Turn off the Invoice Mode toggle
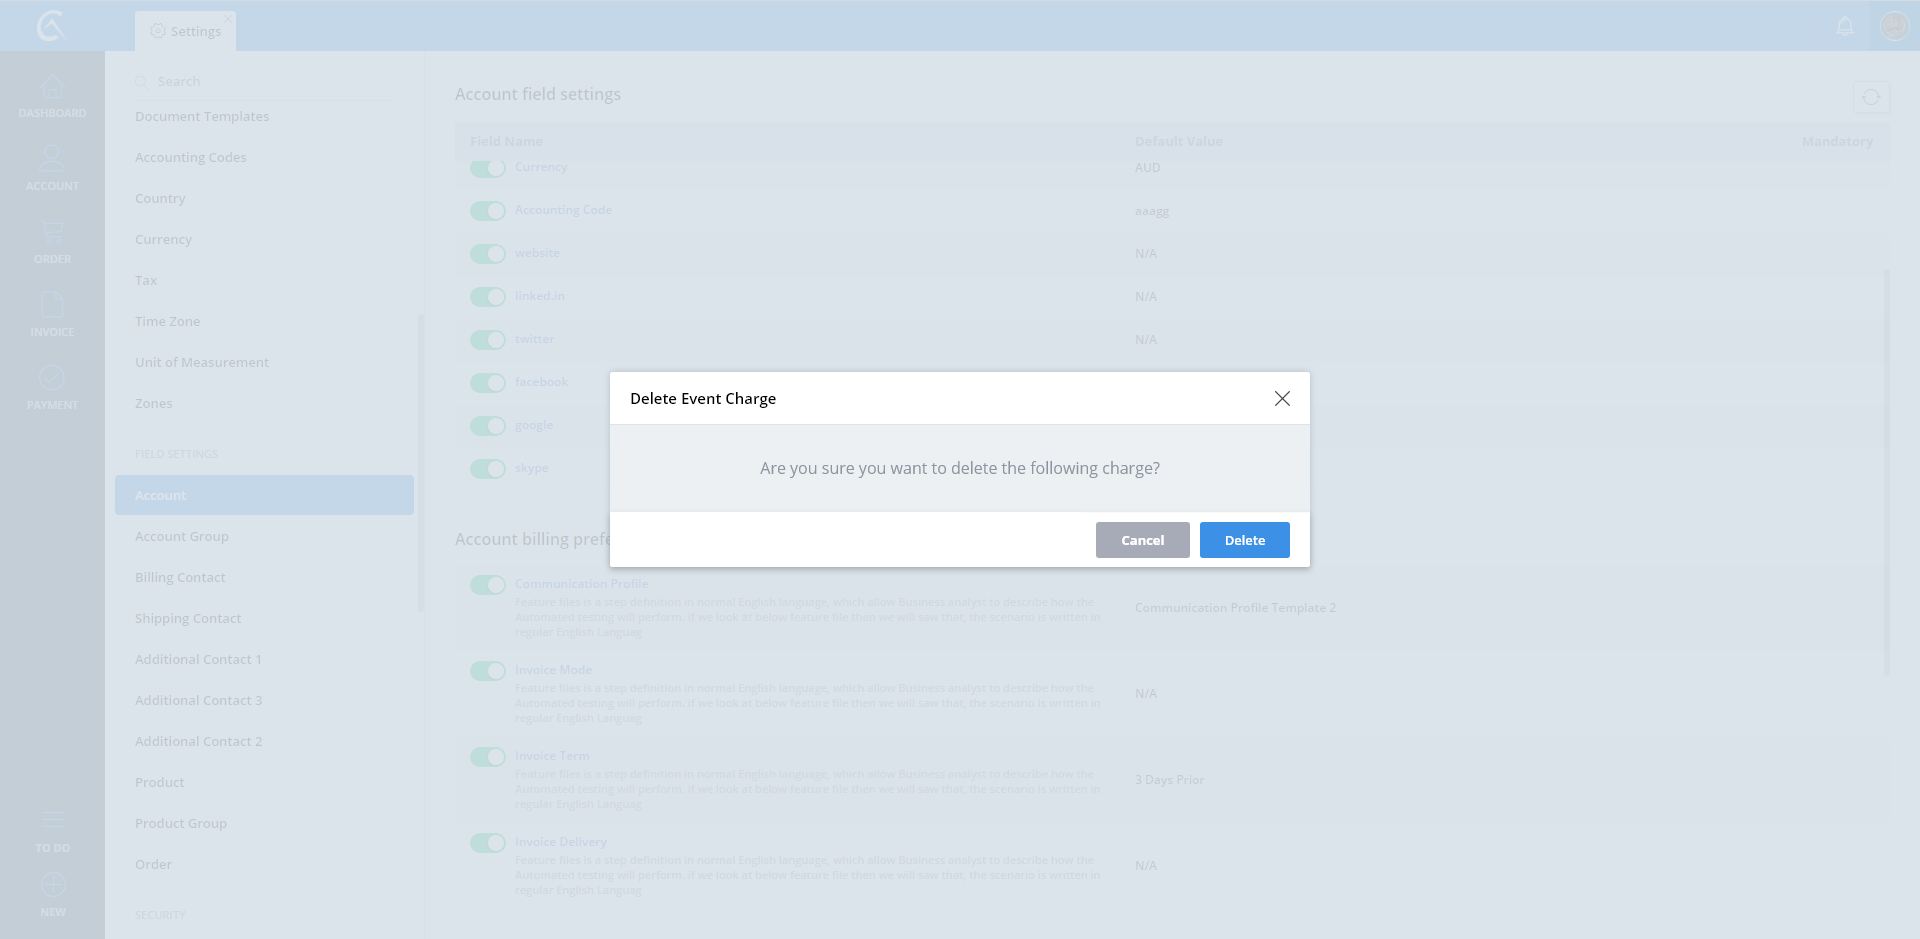The image size is (1920, 939). point(488,671)
